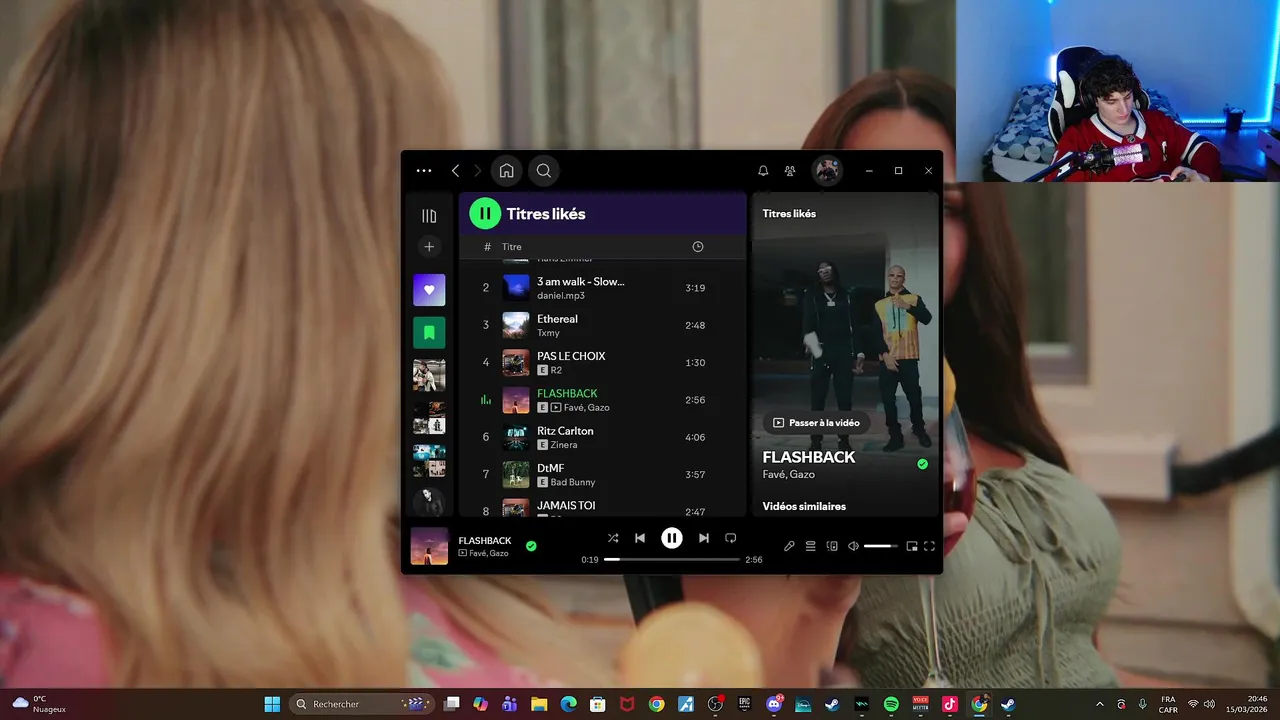Pause playback in the bottom bar
The width and height of the screenshot is (1280, 720).
(672, 538)
